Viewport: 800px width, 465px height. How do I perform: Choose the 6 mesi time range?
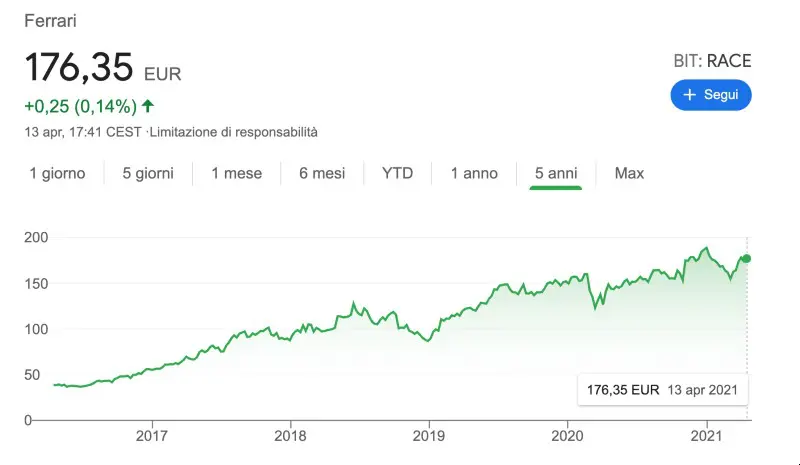pos(322,174)
